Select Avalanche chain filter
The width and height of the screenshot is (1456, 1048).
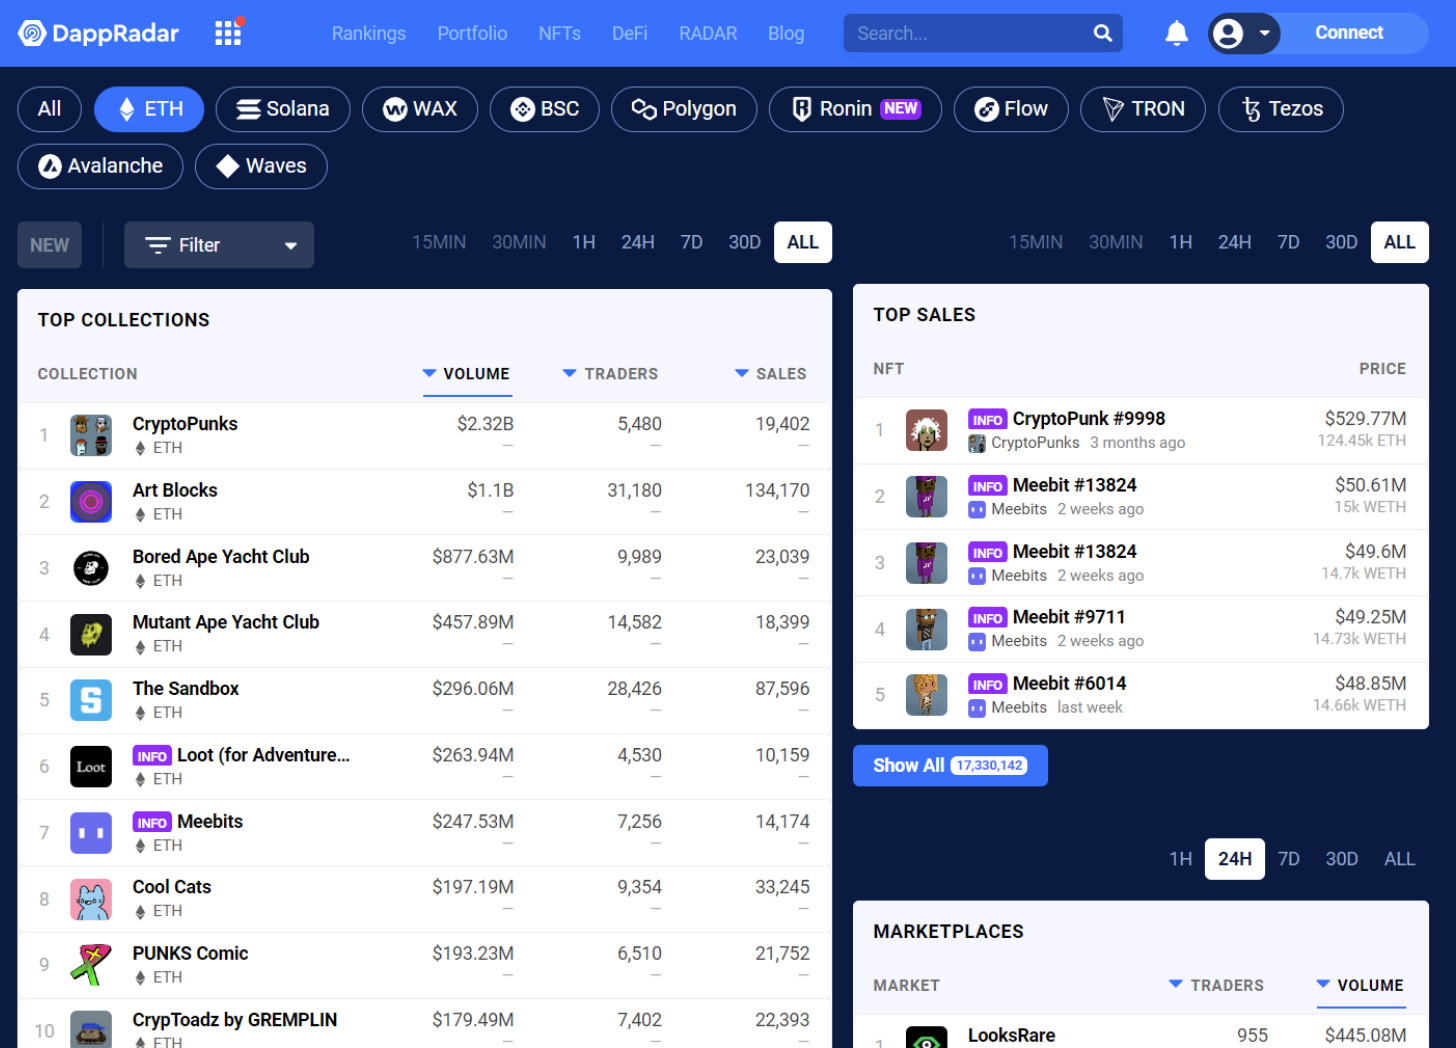100,166
